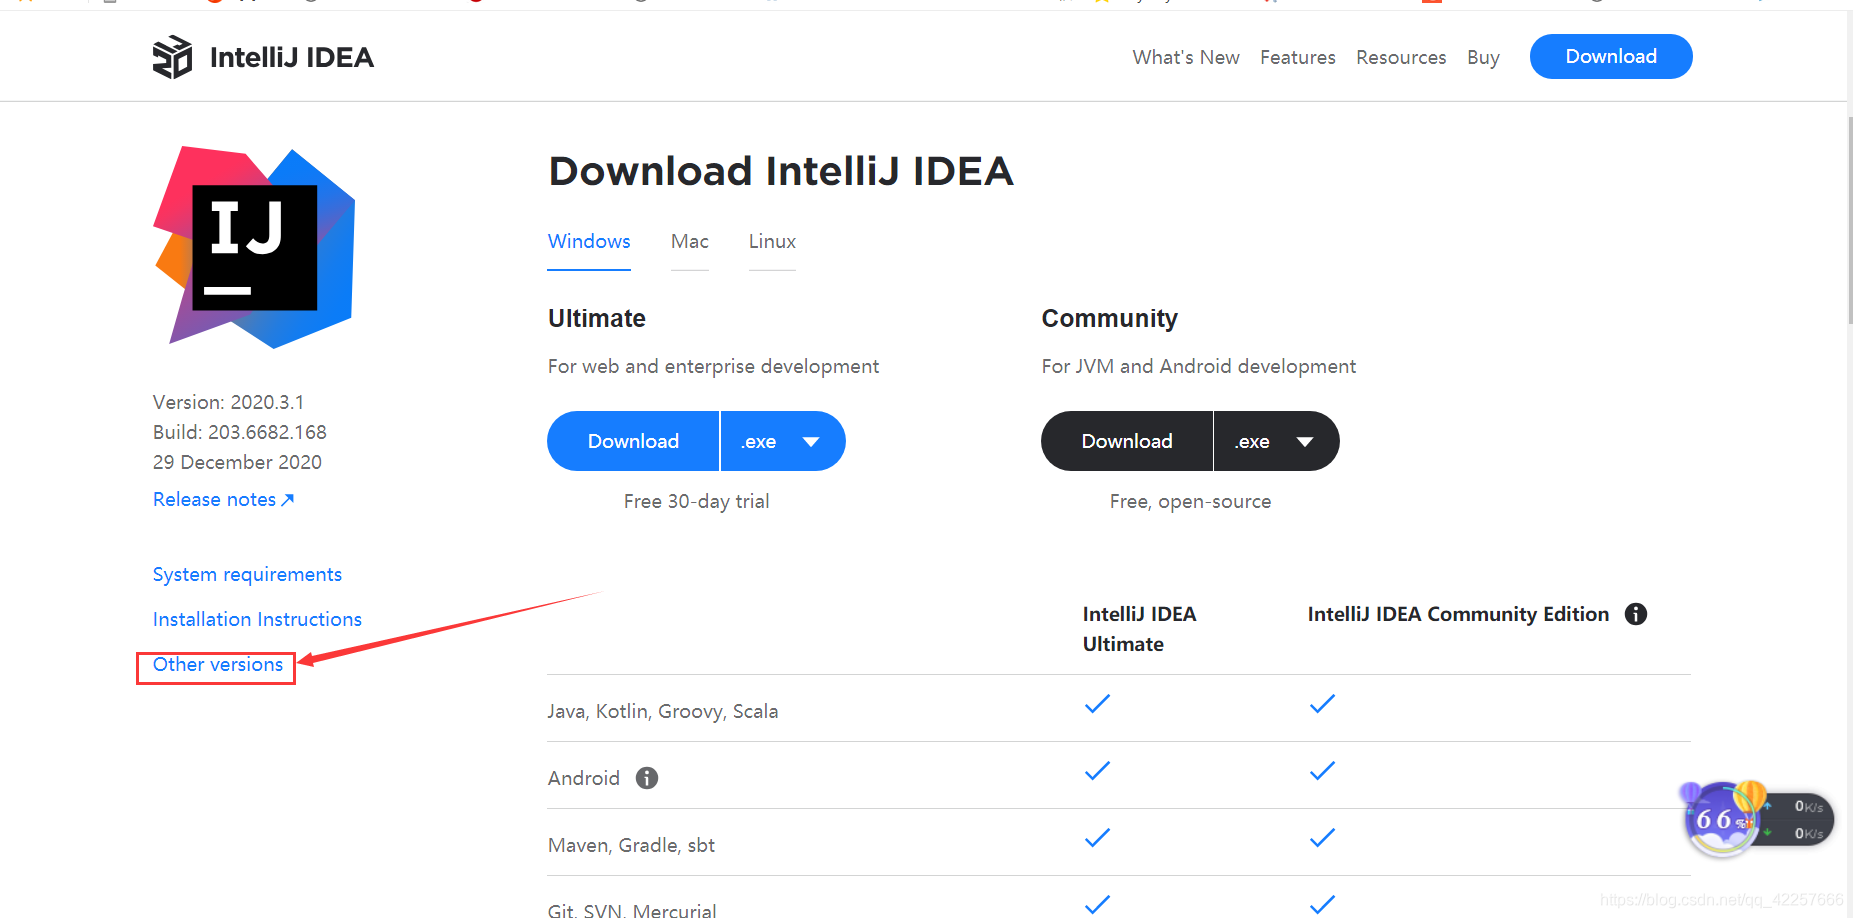1853x918 pixels.
Task: Click the 'Free, open-source' text
Action: (1190, 501)
